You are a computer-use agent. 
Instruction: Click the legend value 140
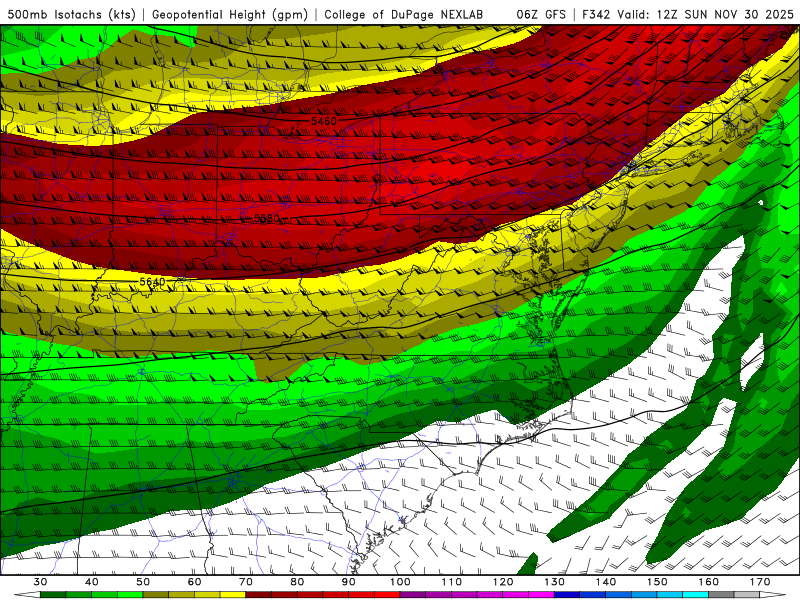pyautogui.click(x=606, y=582)
